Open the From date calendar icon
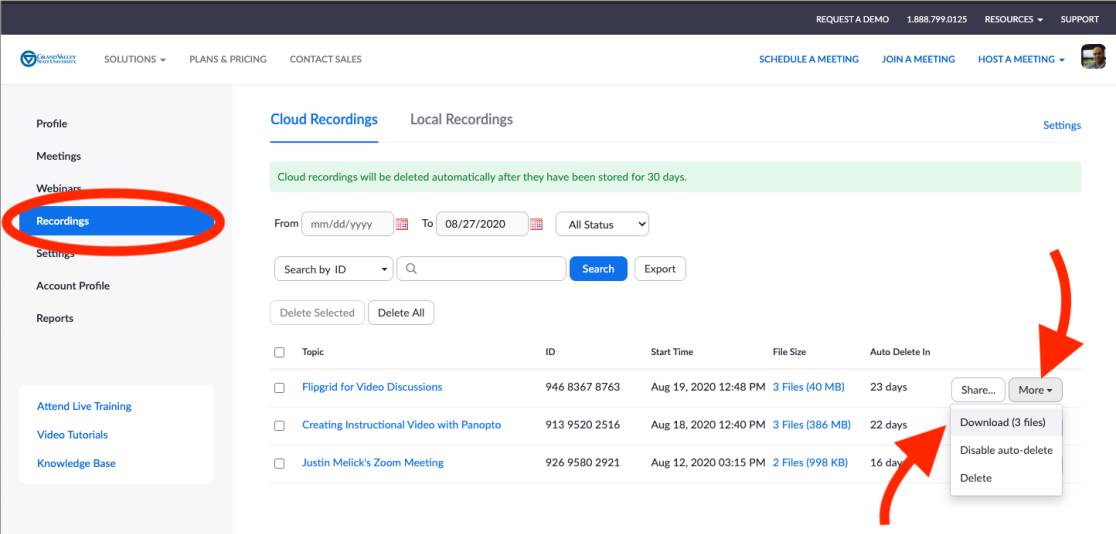1116x534 pixels. coord(402,224)
